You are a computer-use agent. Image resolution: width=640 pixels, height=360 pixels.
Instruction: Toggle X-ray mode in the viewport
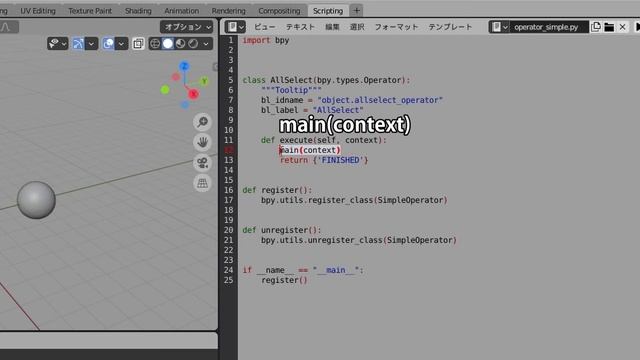pyautogui.click(x=138, y=43)
